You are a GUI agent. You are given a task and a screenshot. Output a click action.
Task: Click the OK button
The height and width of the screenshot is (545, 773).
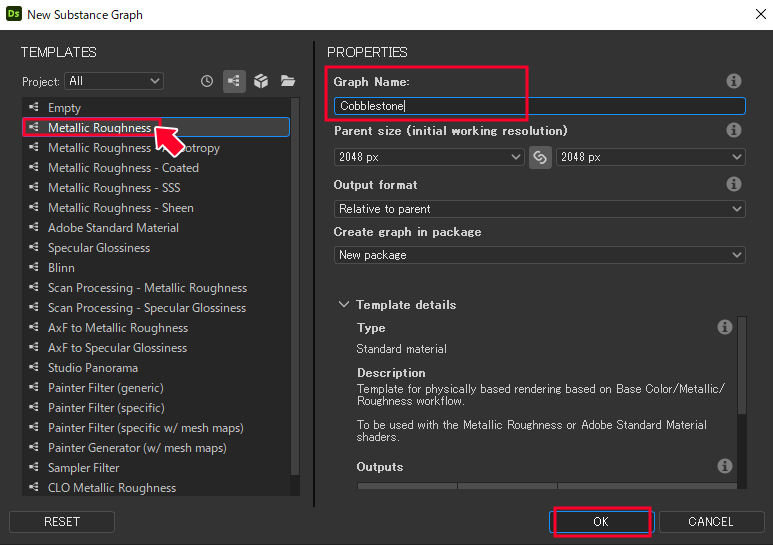click(x=601, y=521)
